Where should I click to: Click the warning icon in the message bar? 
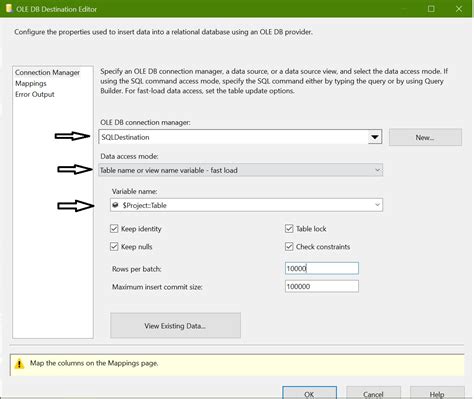pos(19,364)
